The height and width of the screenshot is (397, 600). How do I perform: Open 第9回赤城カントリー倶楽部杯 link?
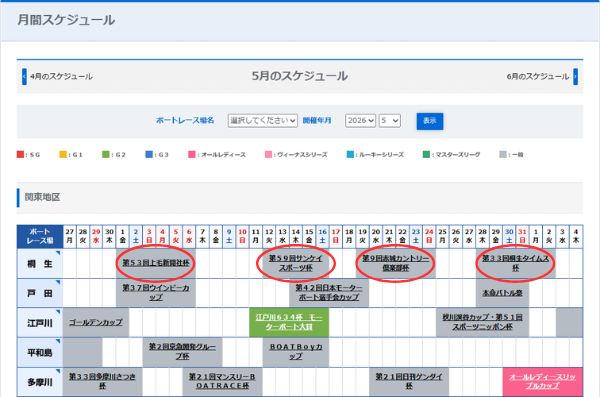(x=396, y=263)
